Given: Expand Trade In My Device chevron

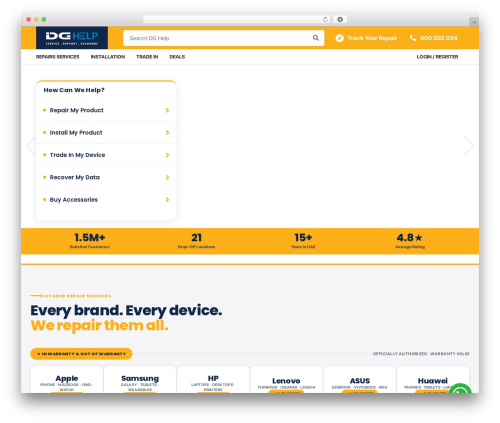Looking at the screenshot, I should (x=167, y=155).
